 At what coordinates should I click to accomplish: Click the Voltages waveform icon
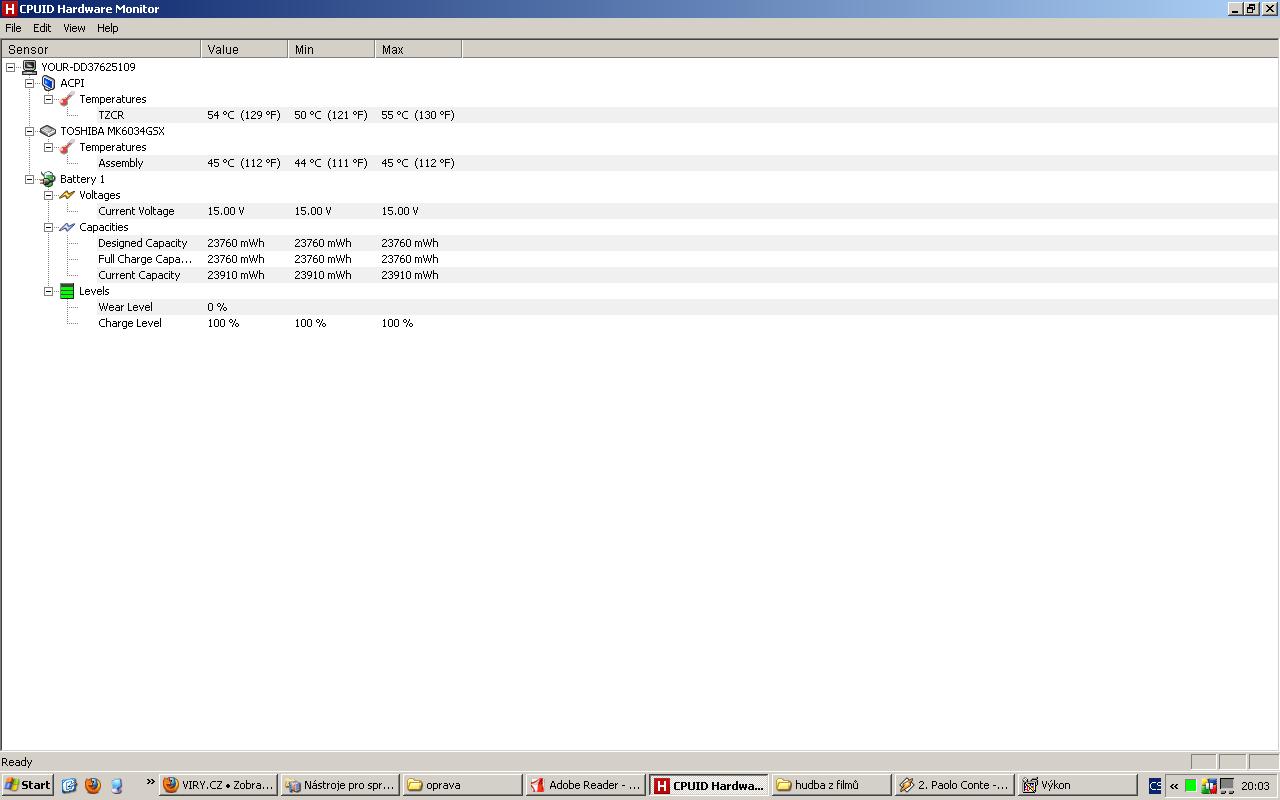pyautogui.click(x=67, y=195)
